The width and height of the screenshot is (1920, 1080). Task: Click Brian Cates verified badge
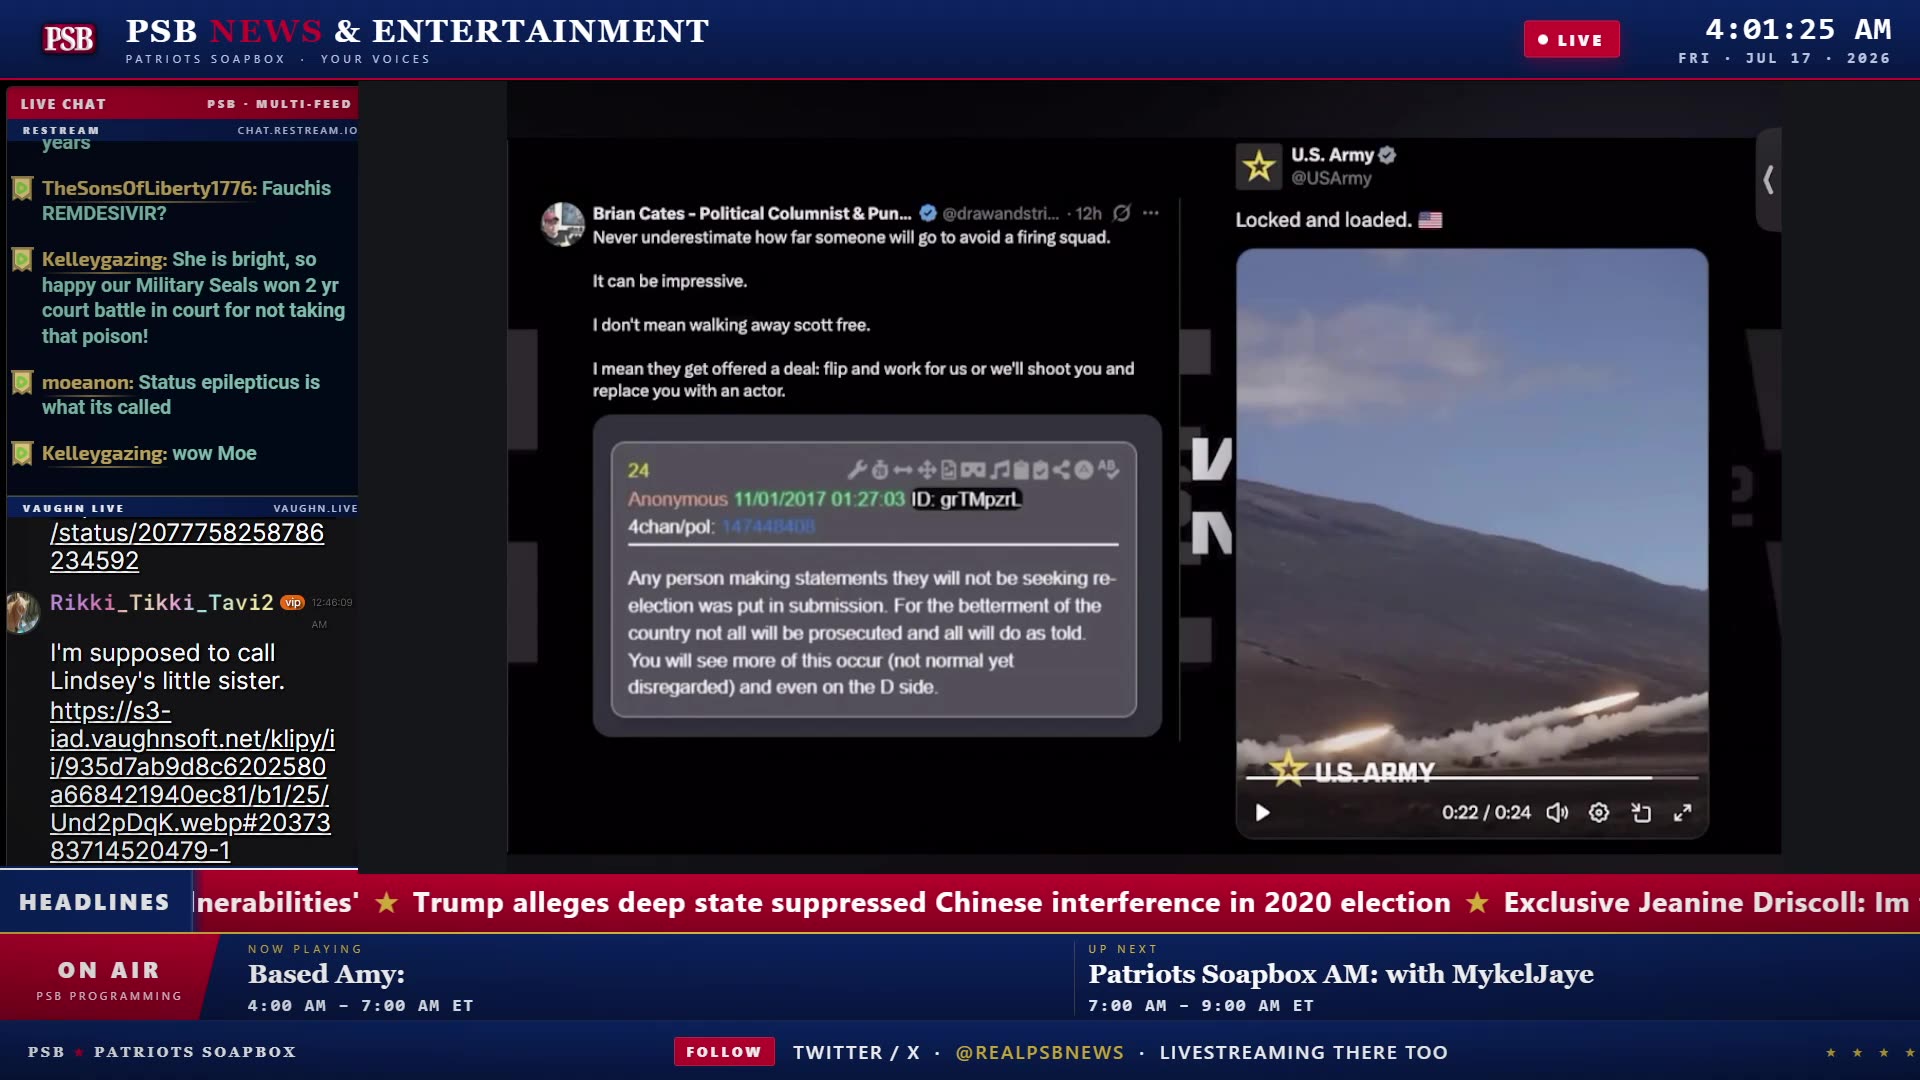(x=928, y=213)
